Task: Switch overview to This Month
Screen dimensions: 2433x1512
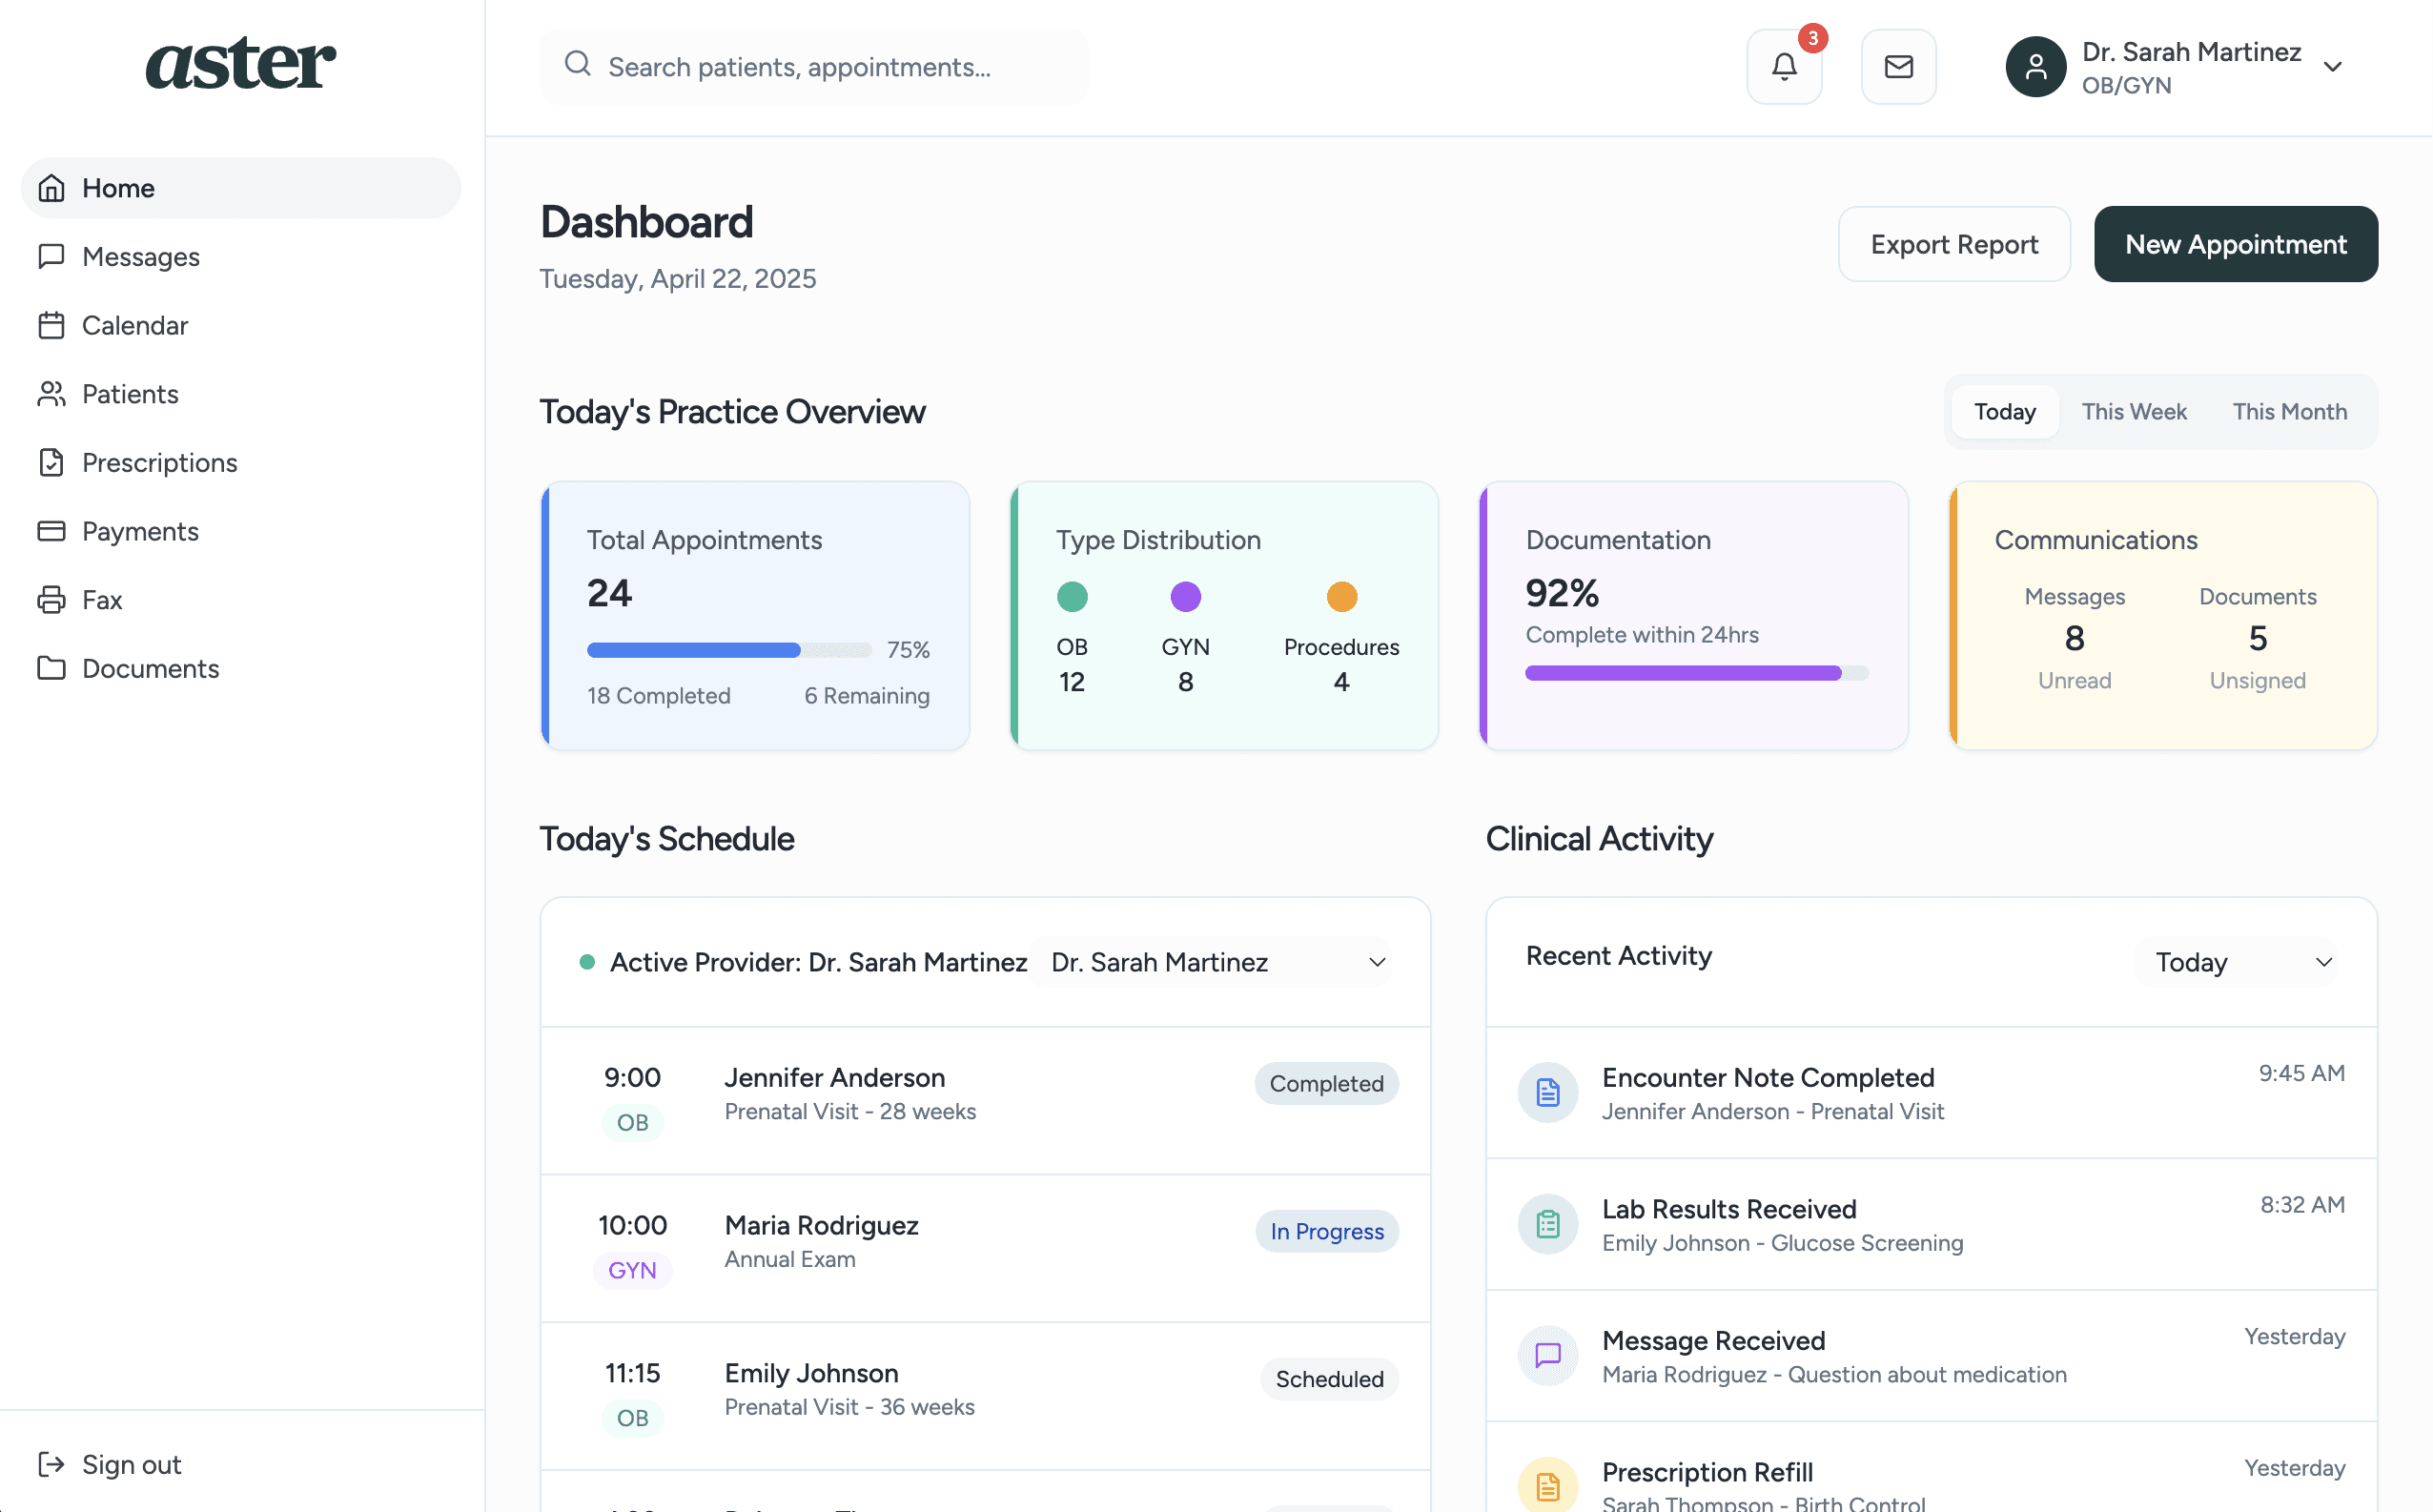Action: 2289,412
